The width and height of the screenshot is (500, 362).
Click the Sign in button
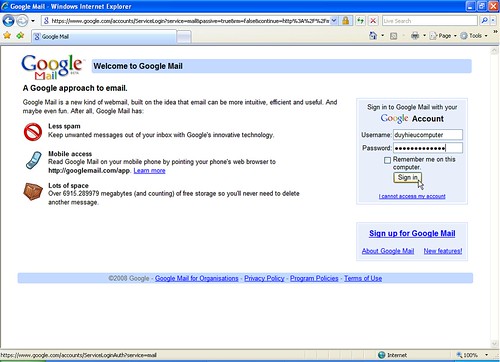click(x=407, y=177)
